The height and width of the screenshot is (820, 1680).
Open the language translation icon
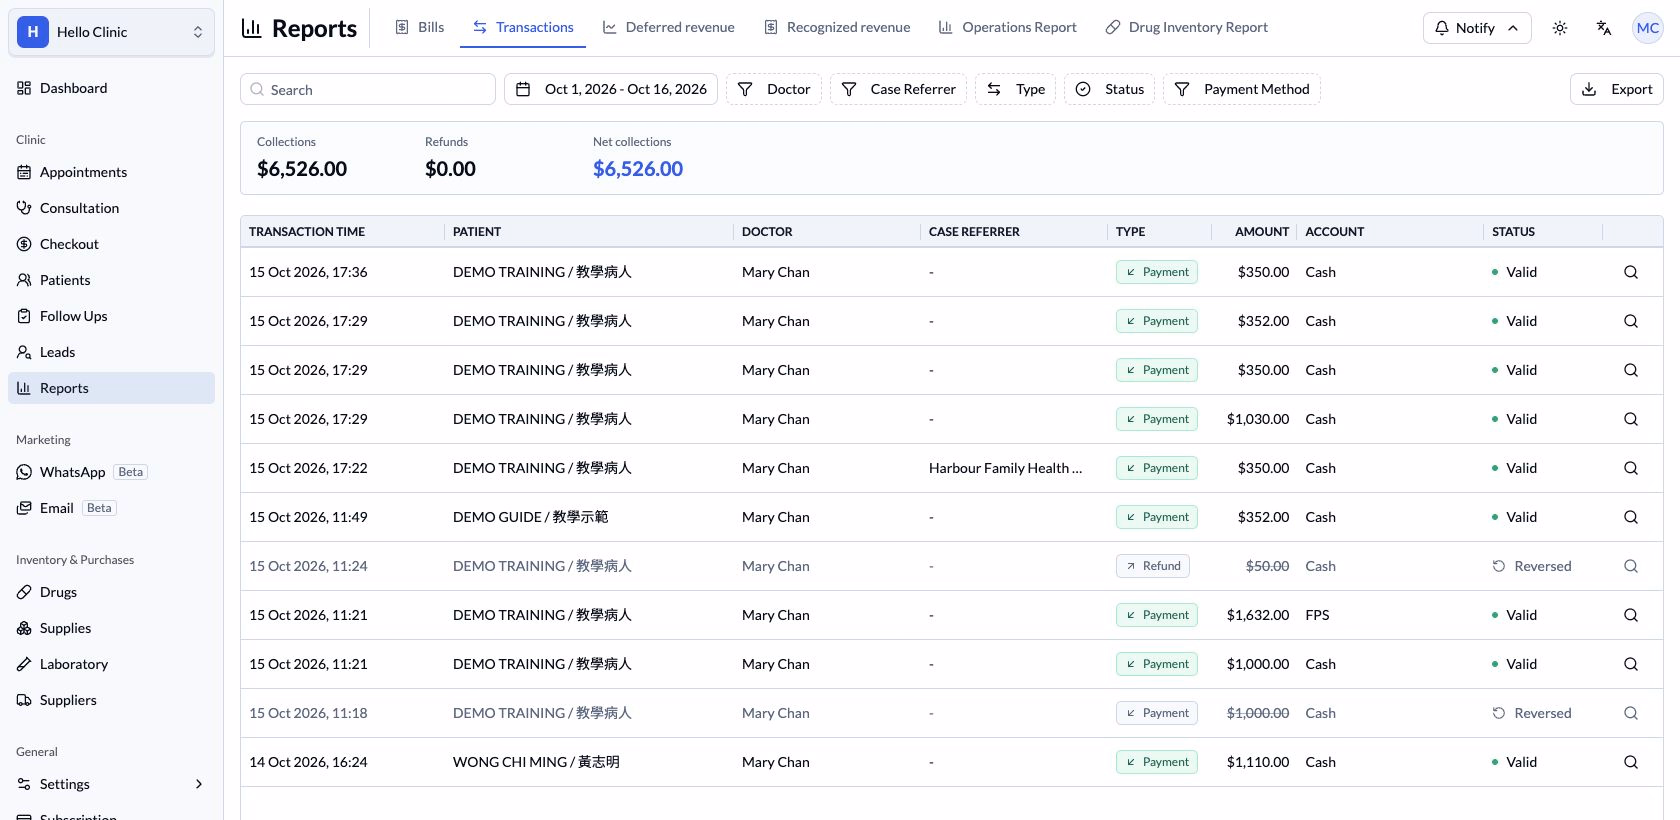(x=1604, y=28)
